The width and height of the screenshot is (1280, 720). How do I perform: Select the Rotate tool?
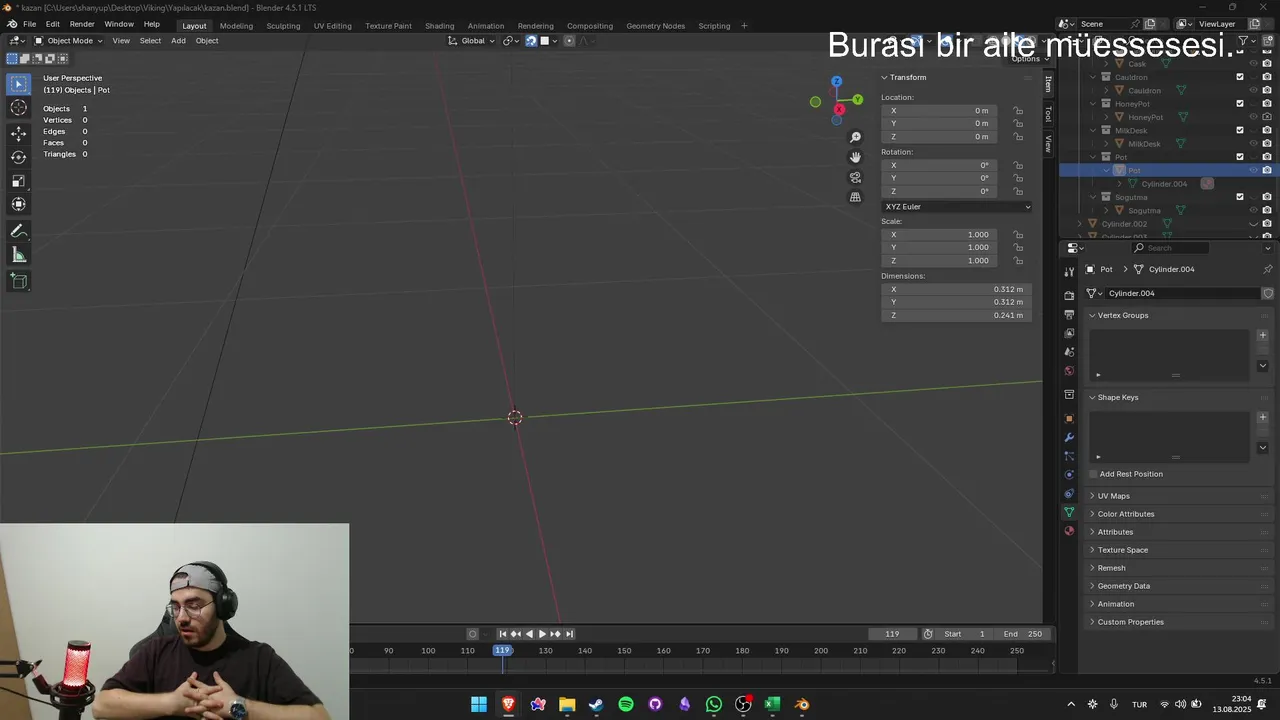(x=18, y=157)
